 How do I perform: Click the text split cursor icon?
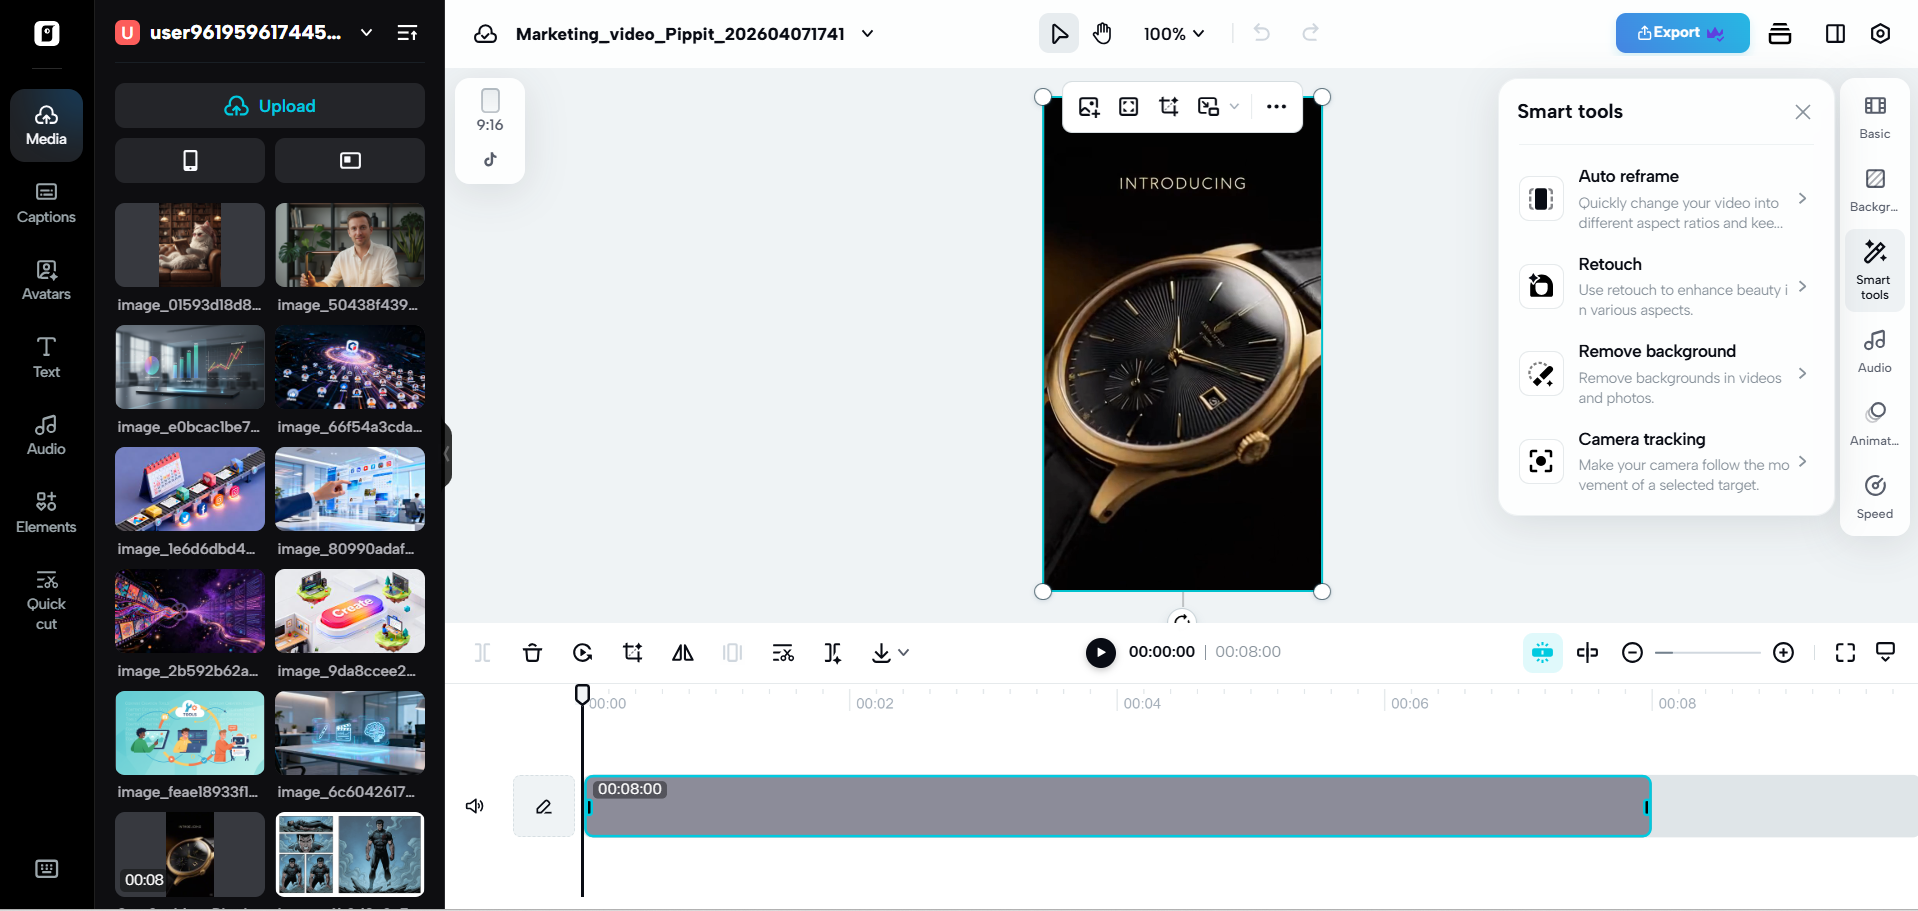[832, 653]
